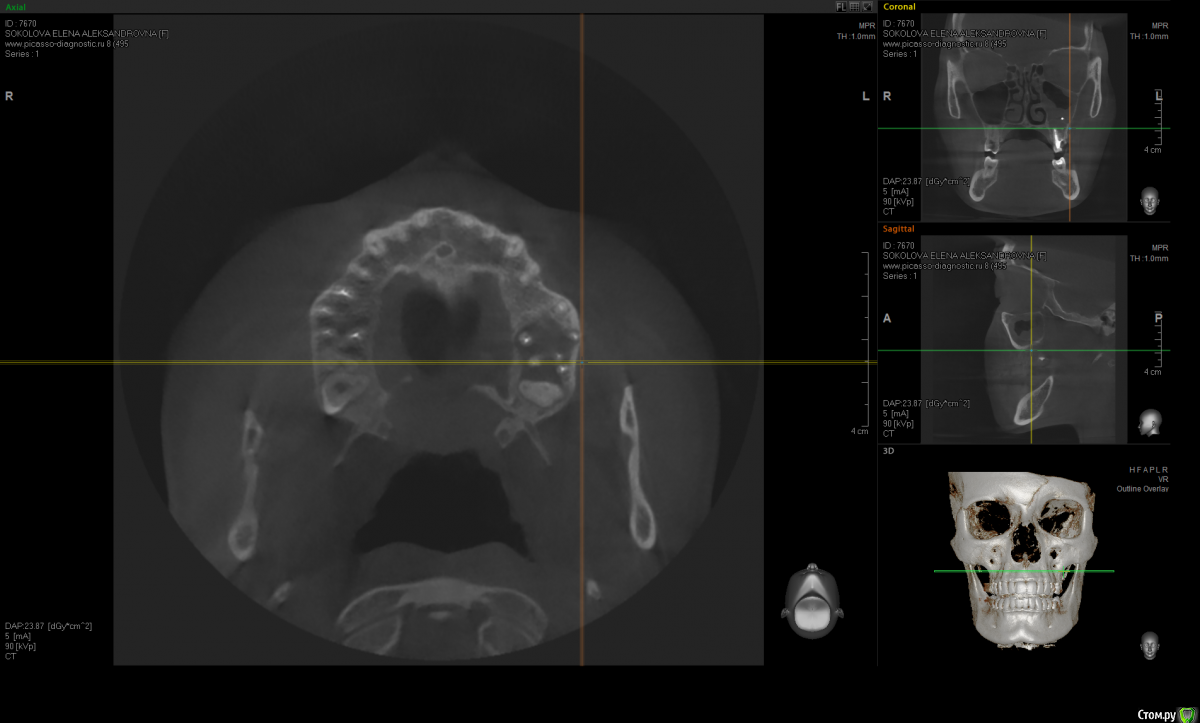Click the Outline Overlay label in 3D view

click(1141, 489)
